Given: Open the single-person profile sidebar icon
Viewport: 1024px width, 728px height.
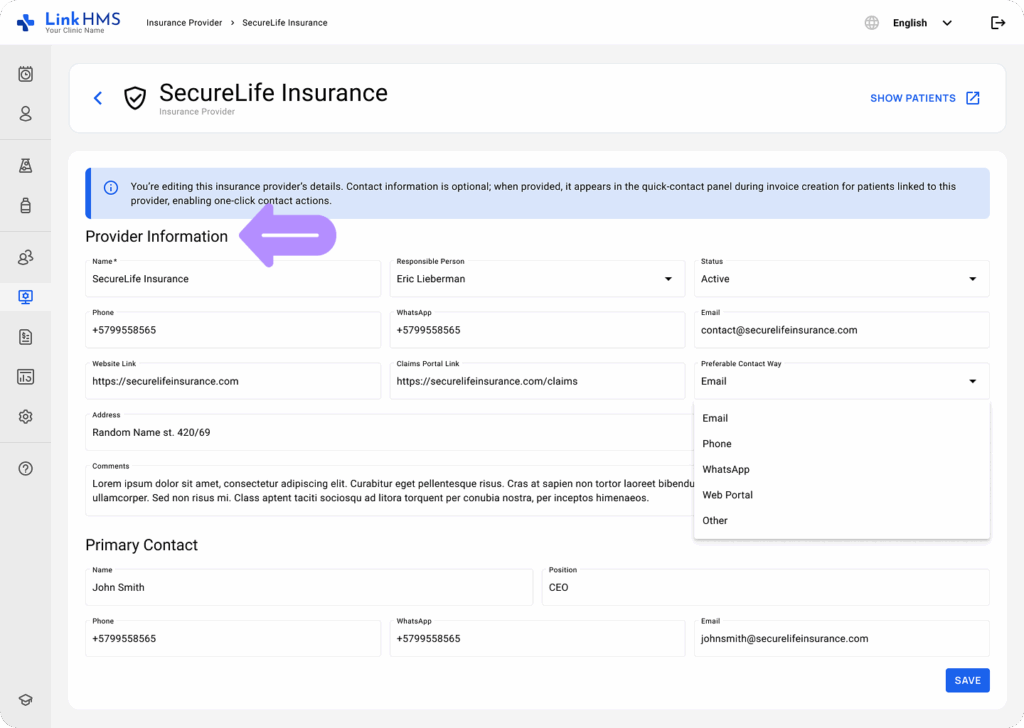Looking at the screenshot, I should pos(26,114).
